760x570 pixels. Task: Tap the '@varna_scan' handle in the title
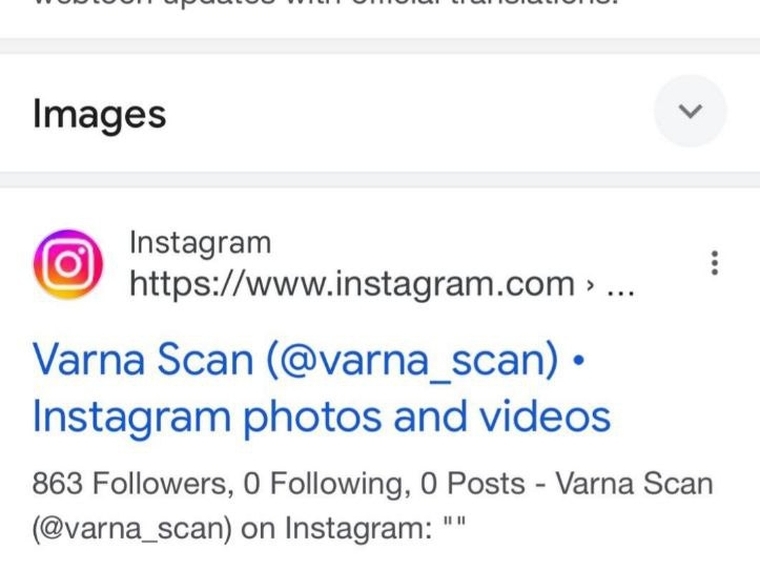point(412,361)
